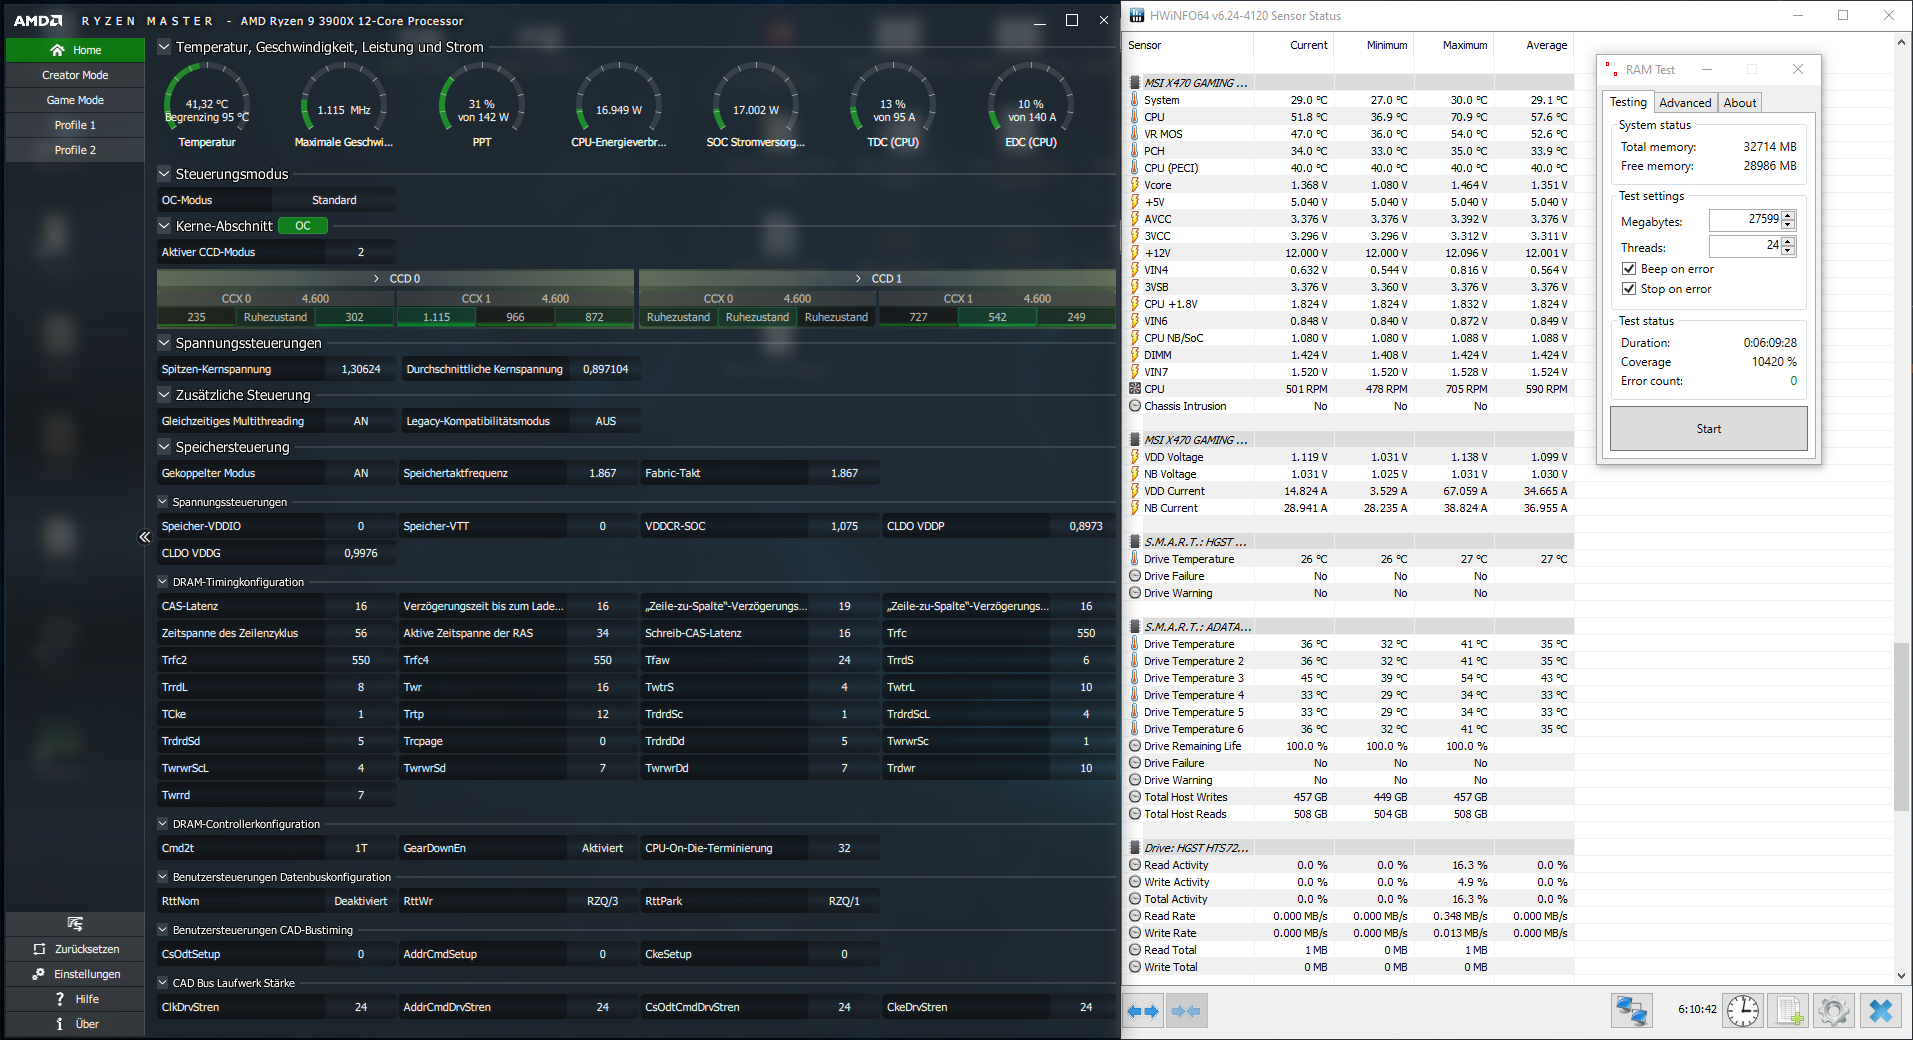Collapse the Zusätzliche Steuerung section
1913x1040 pixels.
click(164, 395)
